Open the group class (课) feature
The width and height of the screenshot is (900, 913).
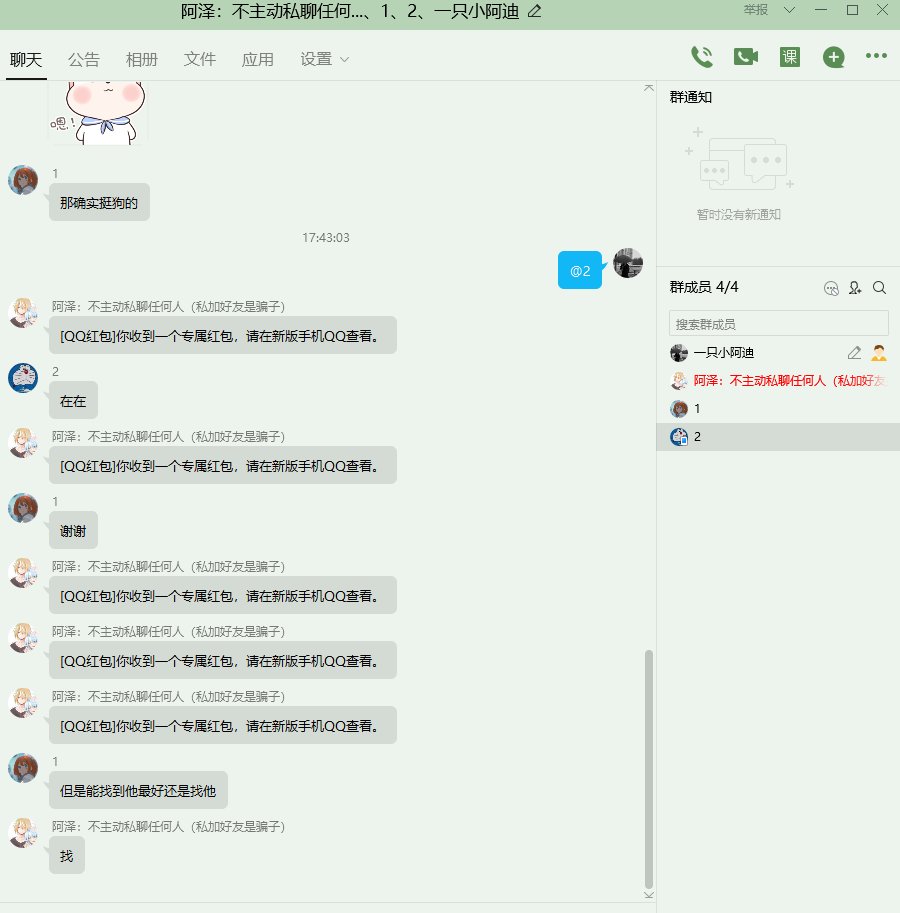[790, 57]
